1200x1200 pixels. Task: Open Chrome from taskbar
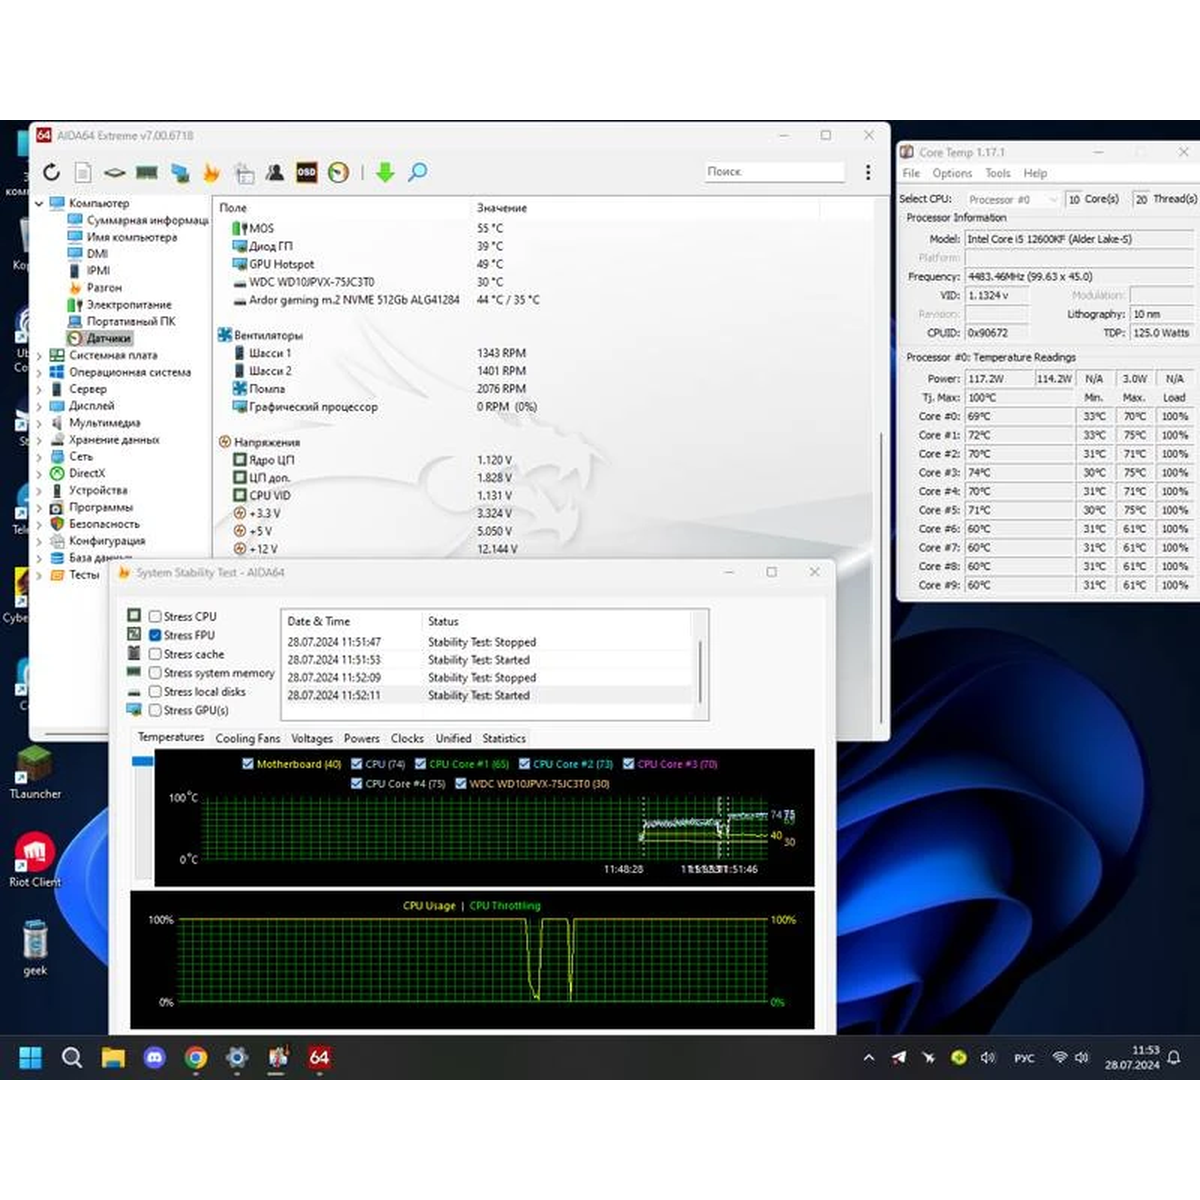point(196,1057)
